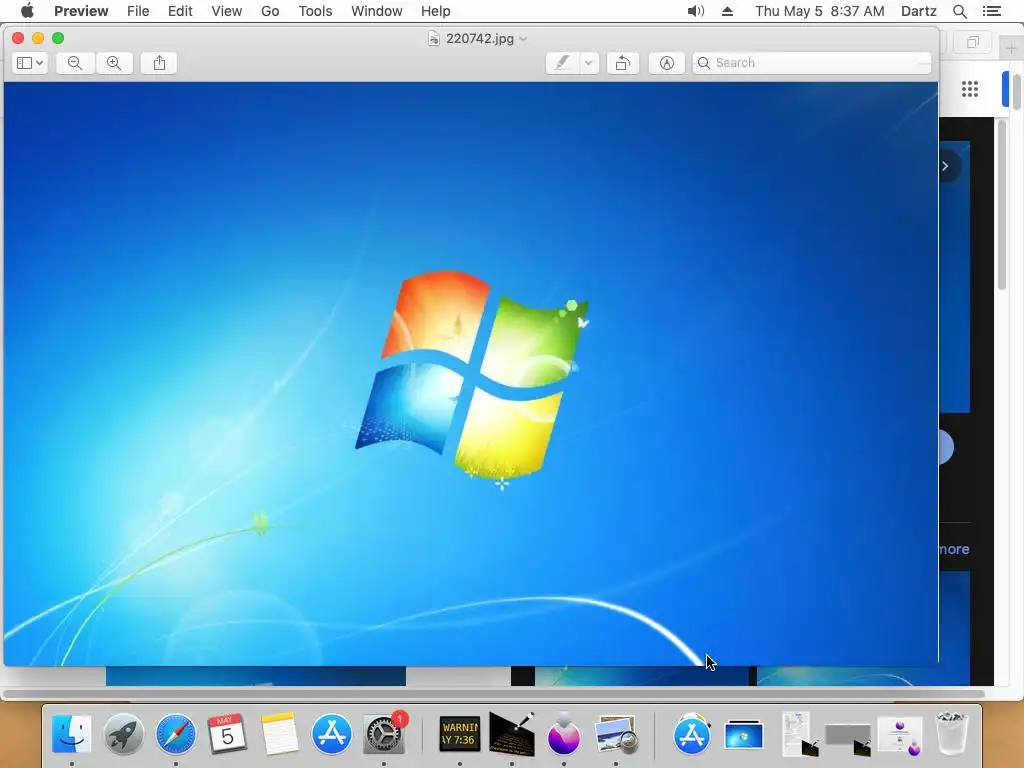Open the Help menu
This screenshot has height=768, width=1024.
coord(436,11)
